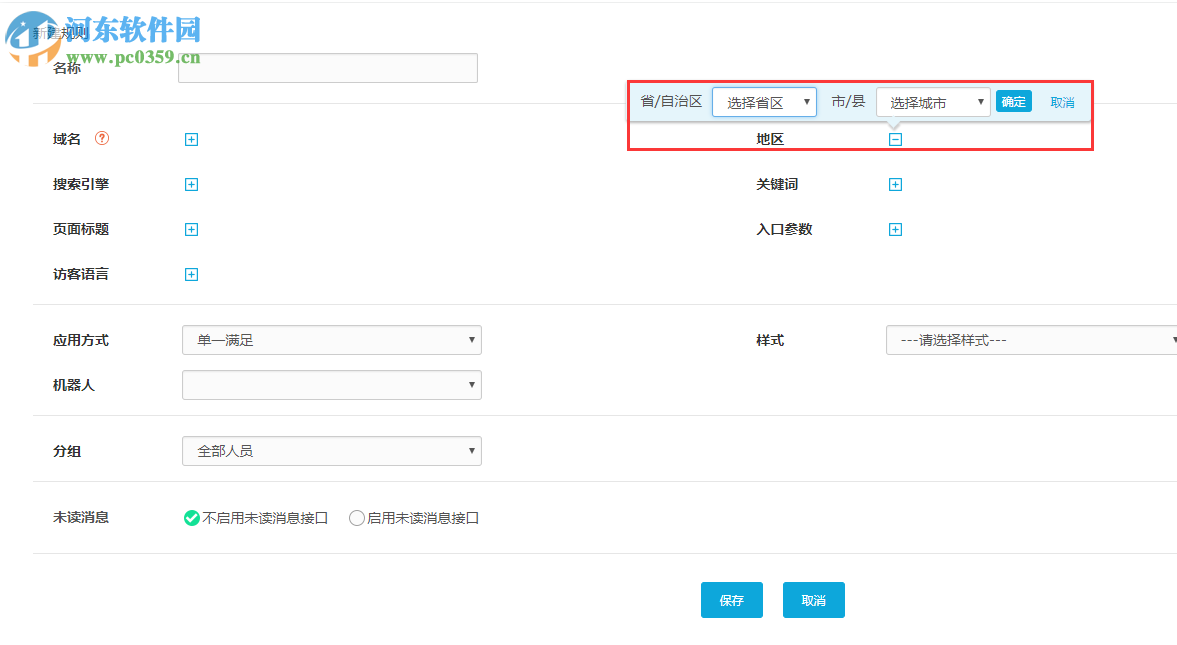Open the 应用方式 dropdown showing 单一满足
The height and width of the screenshot is (645, 1177).
point(331,340)
